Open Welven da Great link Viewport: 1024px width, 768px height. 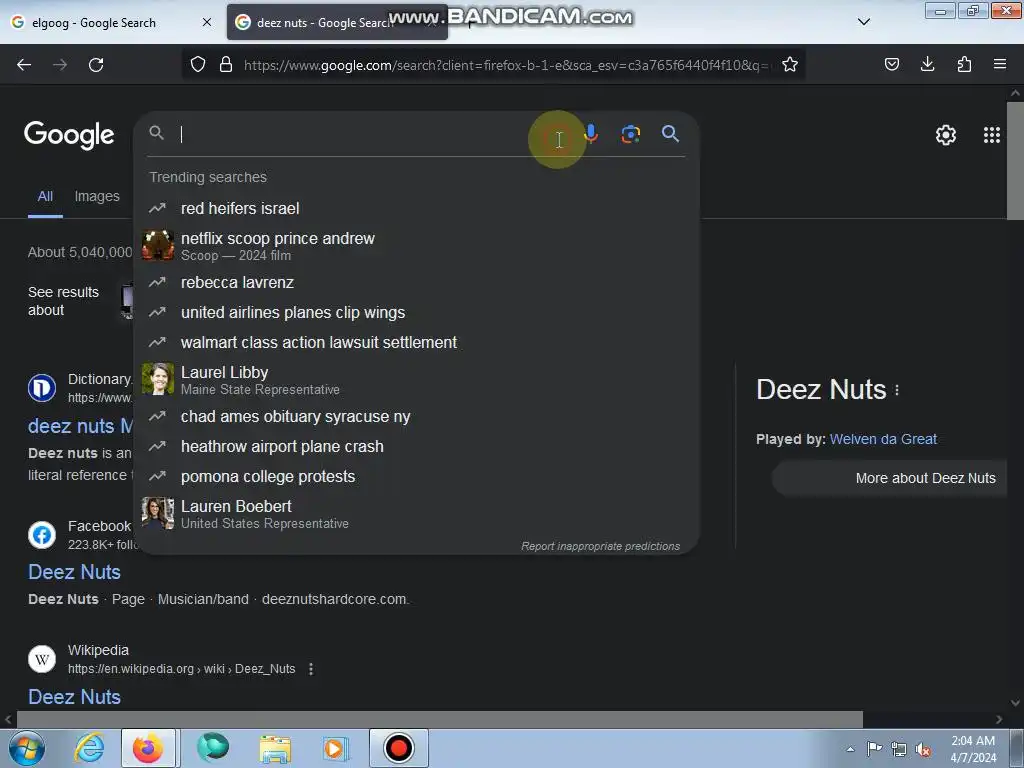pos(883,439)
